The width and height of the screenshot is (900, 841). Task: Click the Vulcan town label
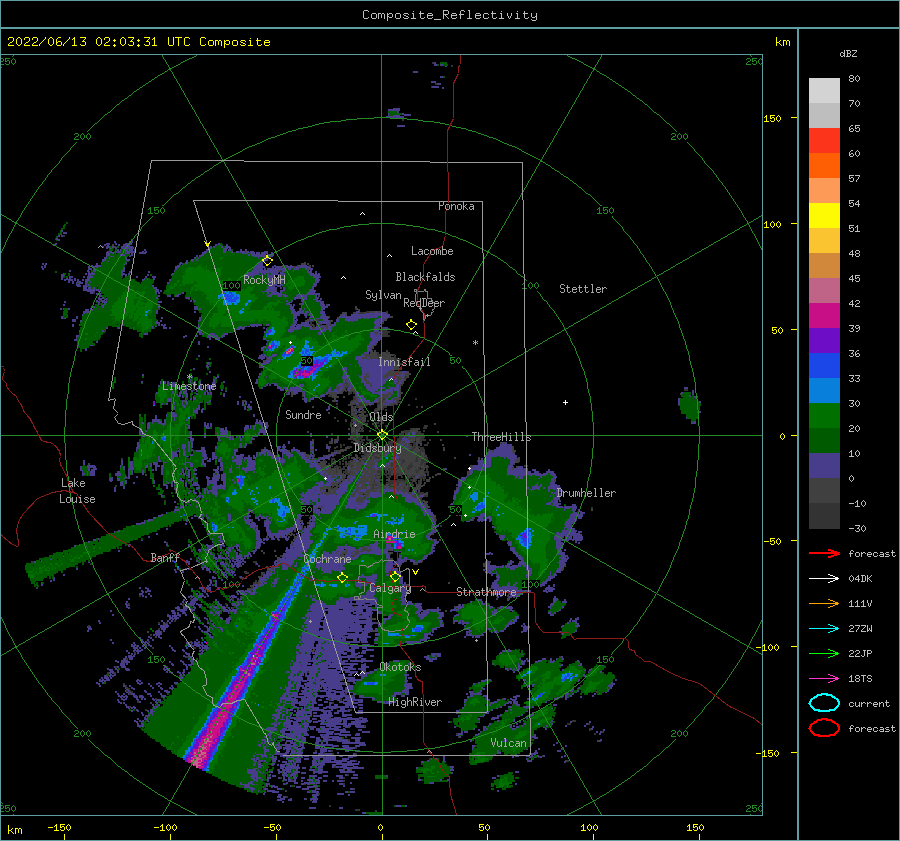(508, 743)
